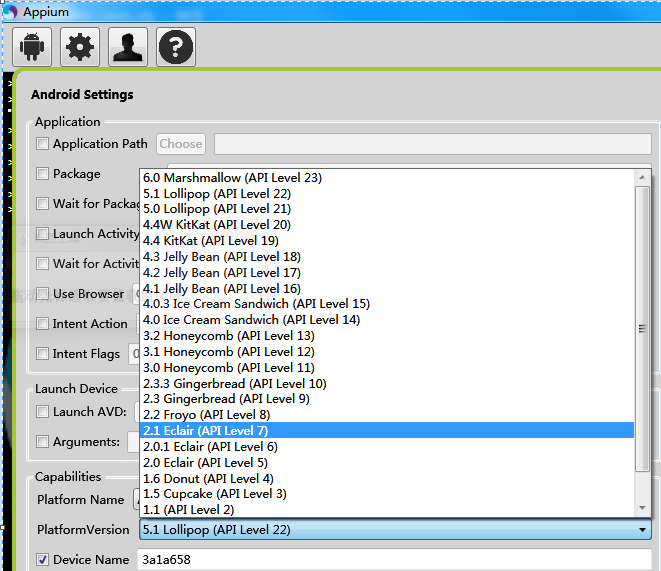Choose 4.2 Jelly Bean (API Level 17)
Screen dimensions: 661x571
(387, 273)
